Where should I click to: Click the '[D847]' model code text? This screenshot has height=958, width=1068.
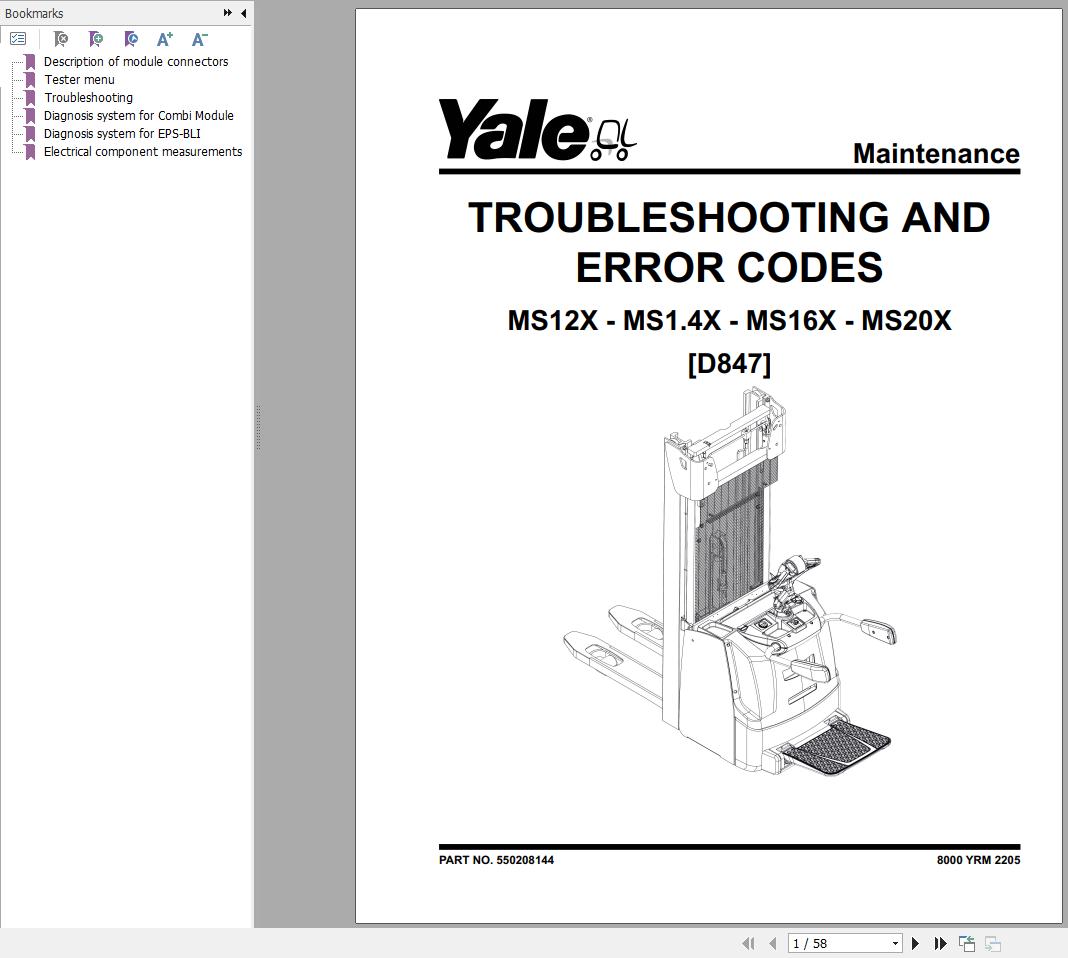tap(729, 363)
